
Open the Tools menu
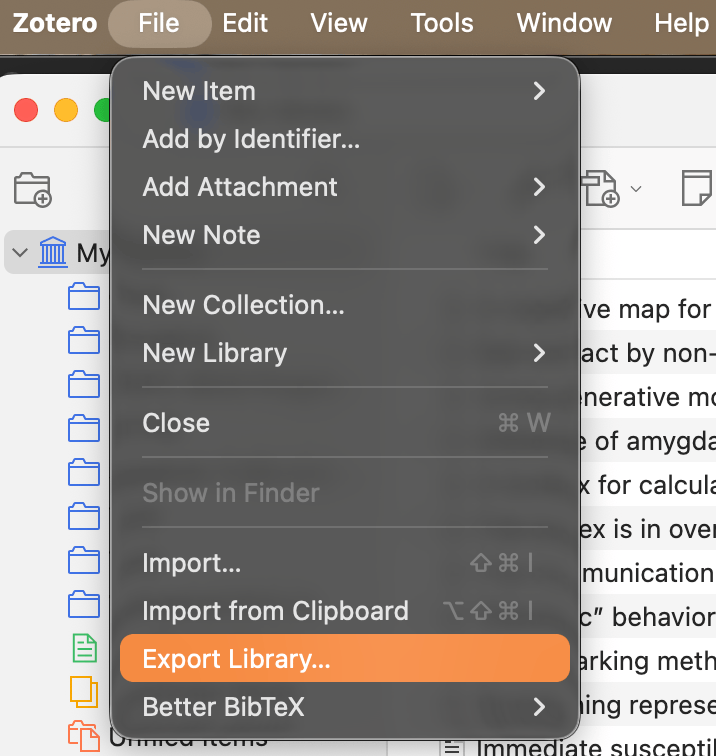coord(442,23)
